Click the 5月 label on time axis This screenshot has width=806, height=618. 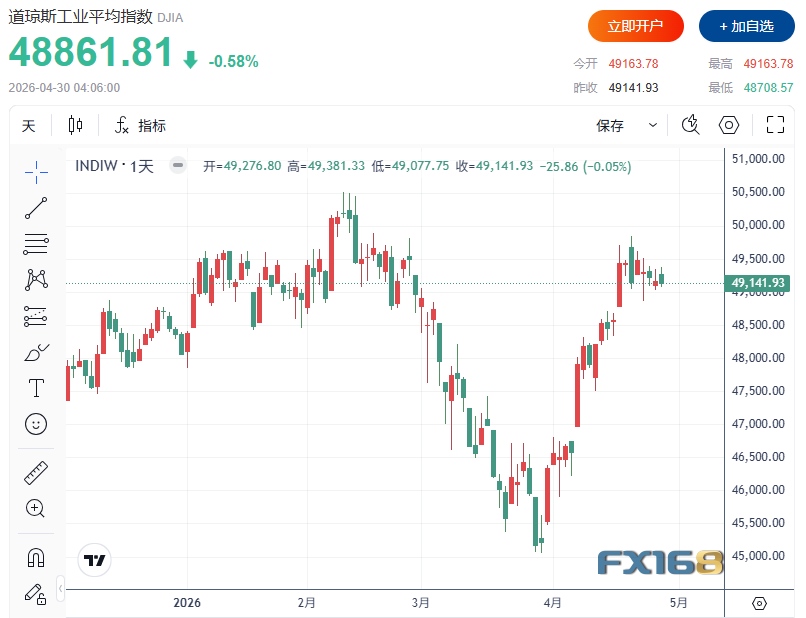(679, 603)
